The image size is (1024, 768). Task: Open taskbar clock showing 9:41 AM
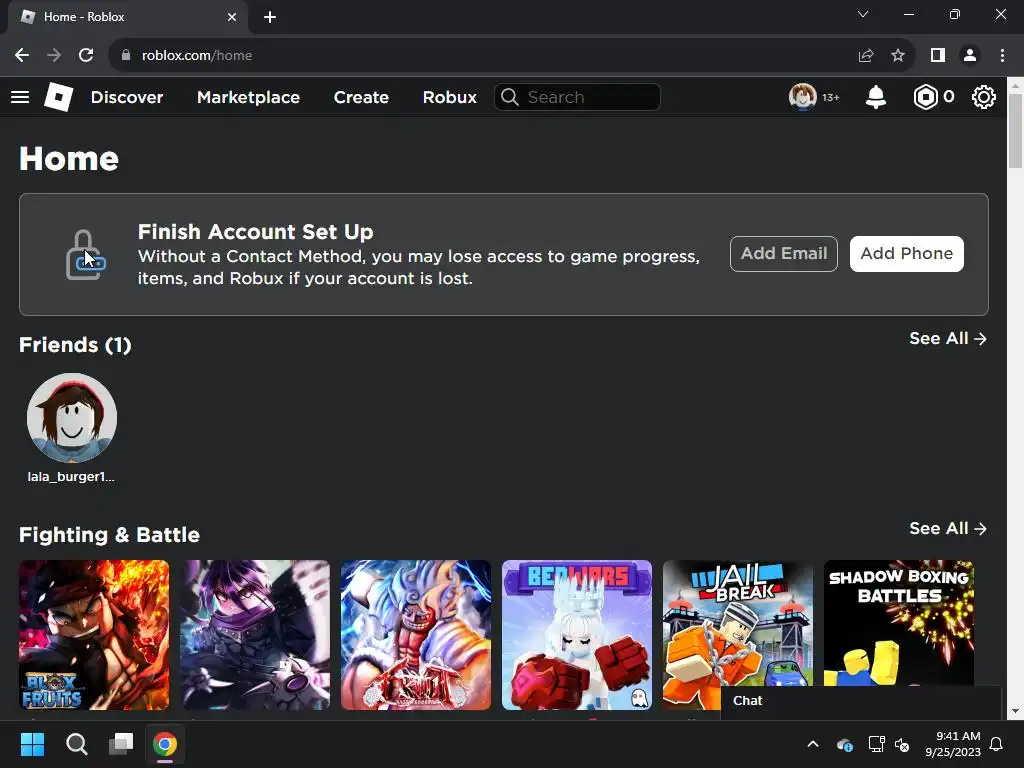[x=953, y=744]
